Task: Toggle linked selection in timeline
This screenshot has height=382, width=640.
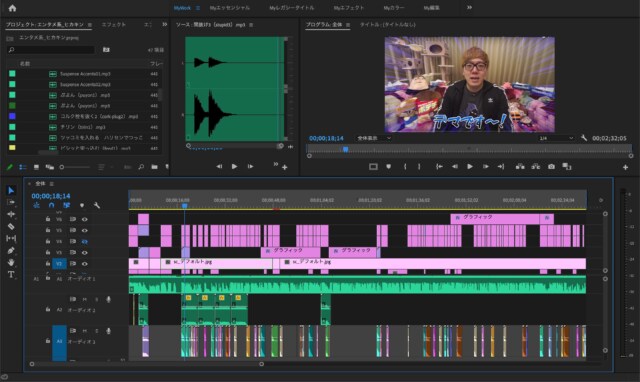Action: (67, 205)
